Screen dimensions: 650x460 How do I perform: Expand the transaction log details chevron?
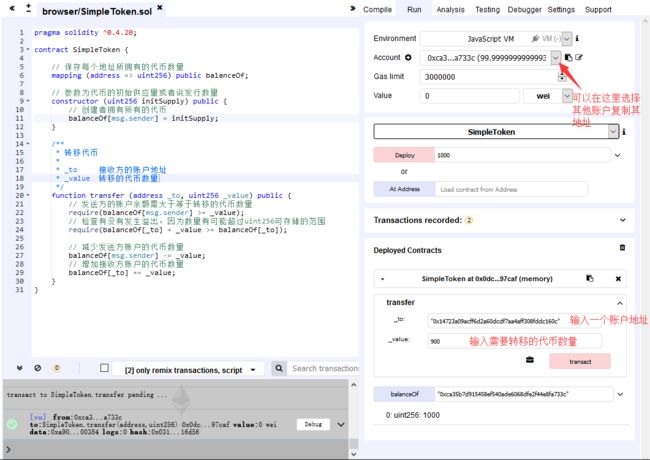341,425
